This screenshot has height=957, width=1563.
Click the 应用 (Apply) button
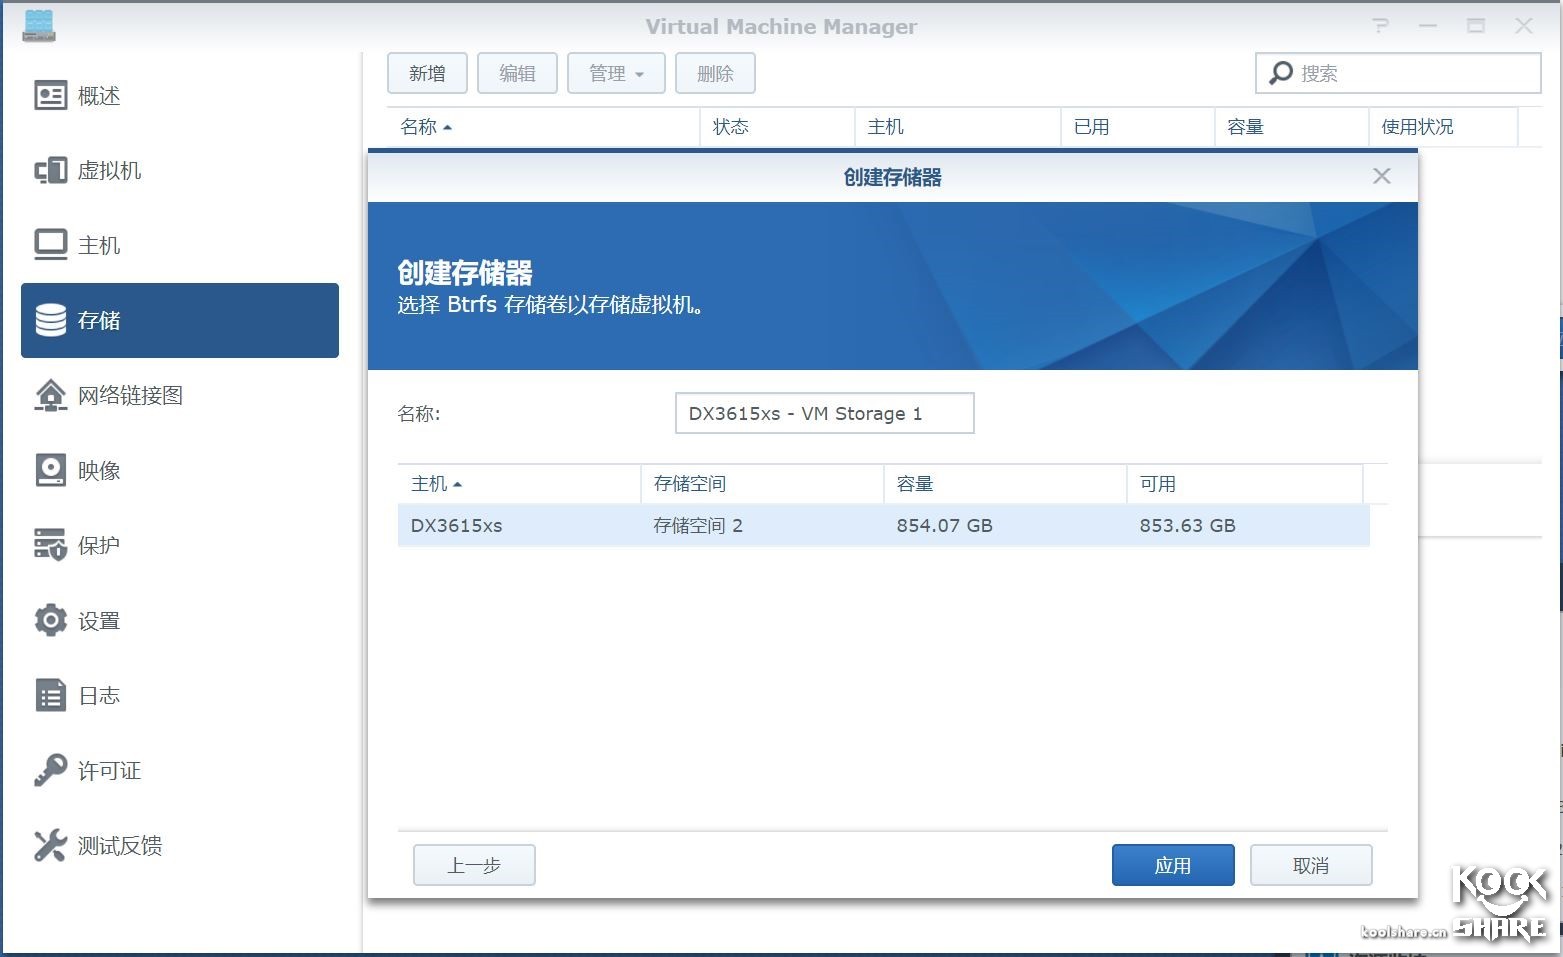point(1172,864)
